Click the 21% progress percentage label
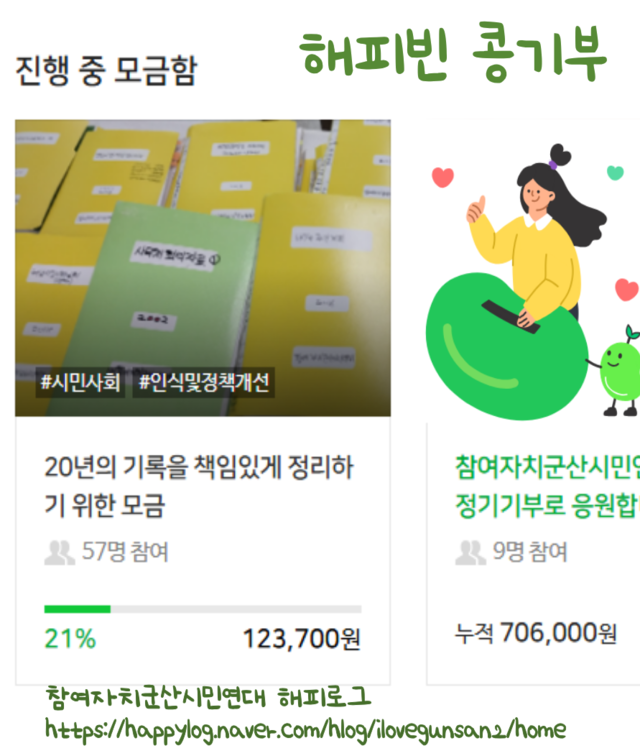Image resolution: width=640 pixels, height=756 pixels. 70,639
